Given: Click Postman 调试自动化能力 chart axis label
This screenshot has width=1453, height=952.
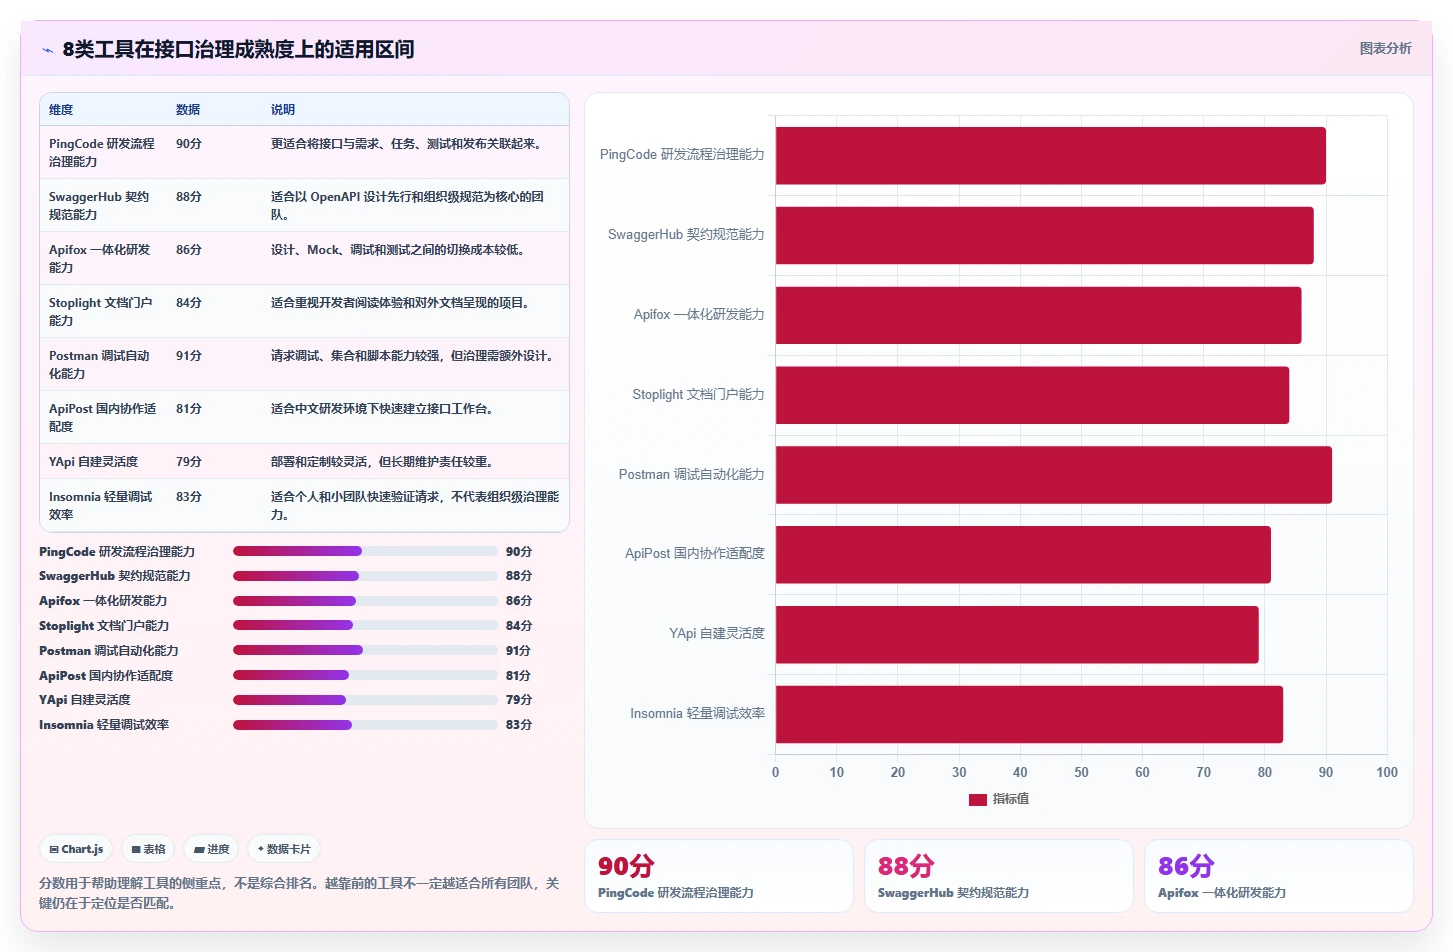Looking at the screenshot, I should (691, 475).
